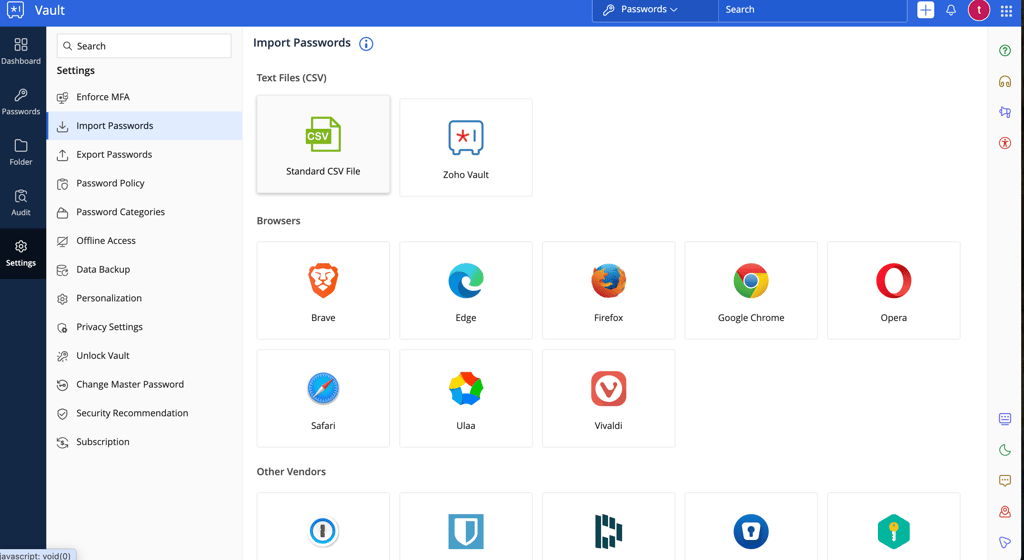Open Export Passwords settings
Screen dimensions: 1024x560
coord(144,155)
